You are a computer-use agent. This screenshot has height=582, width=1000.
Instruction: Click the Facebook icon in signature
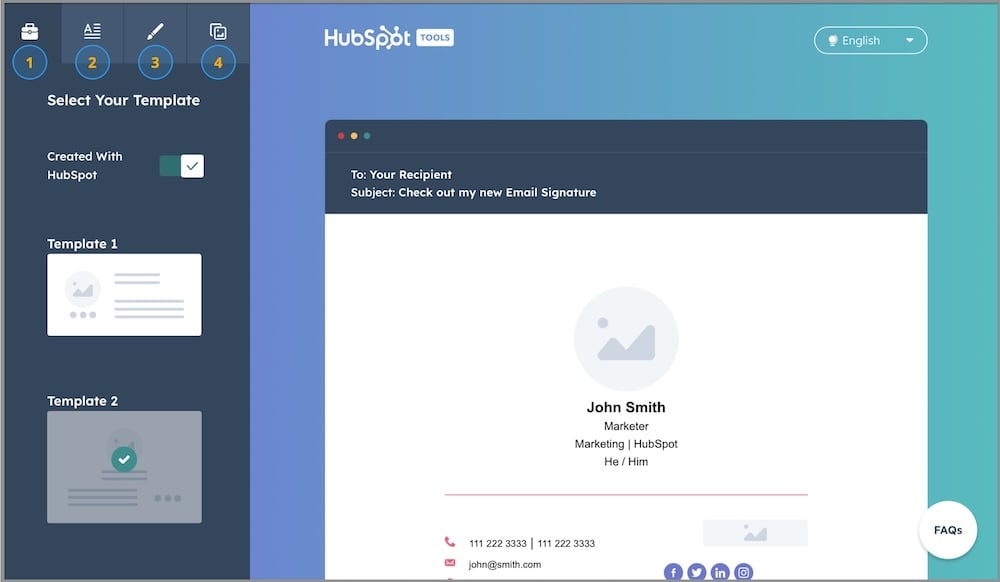[673, 573]
